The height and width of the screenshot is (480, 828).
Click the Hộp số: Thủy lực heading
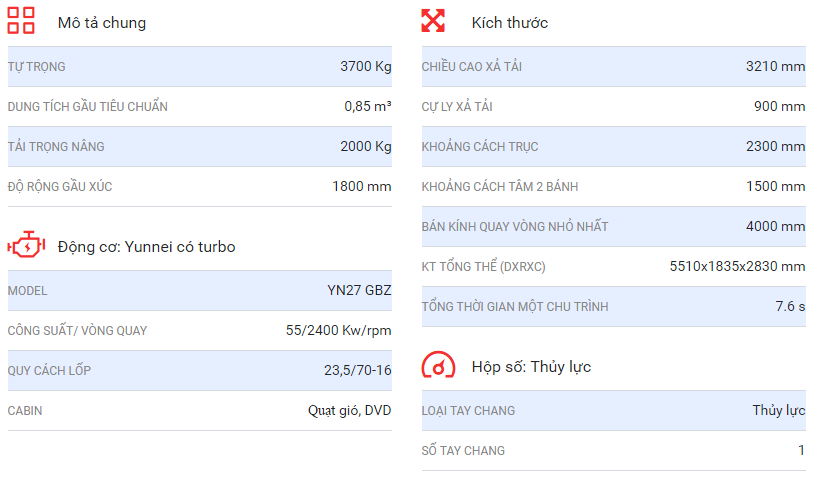click(531, 366)
